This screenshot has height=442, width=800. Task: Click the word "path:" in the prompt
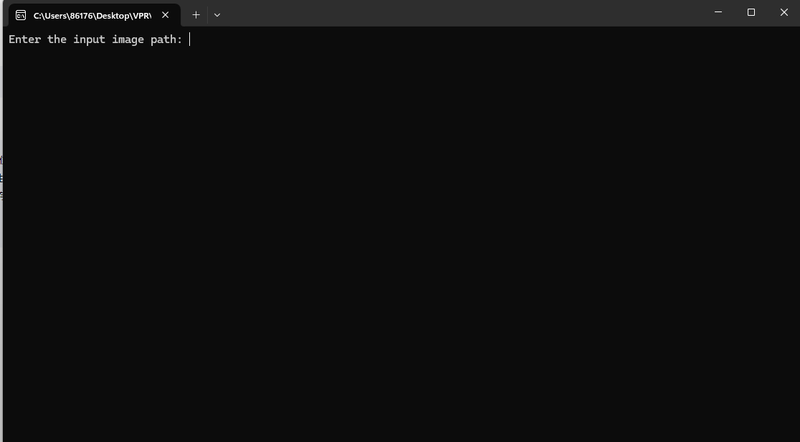point(166,40)
